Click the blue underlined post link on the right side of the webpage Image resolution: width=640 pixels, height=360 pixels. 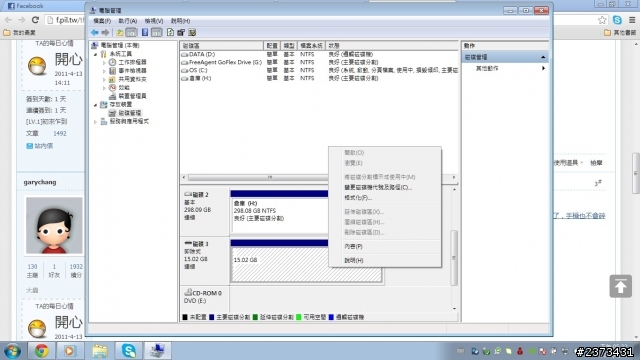click(x=579, y=216)
